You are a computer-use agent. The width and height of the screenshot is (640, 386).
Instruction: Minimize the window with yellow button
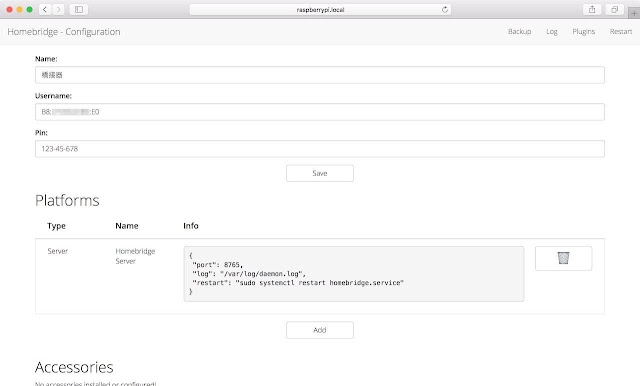(19, 9)
